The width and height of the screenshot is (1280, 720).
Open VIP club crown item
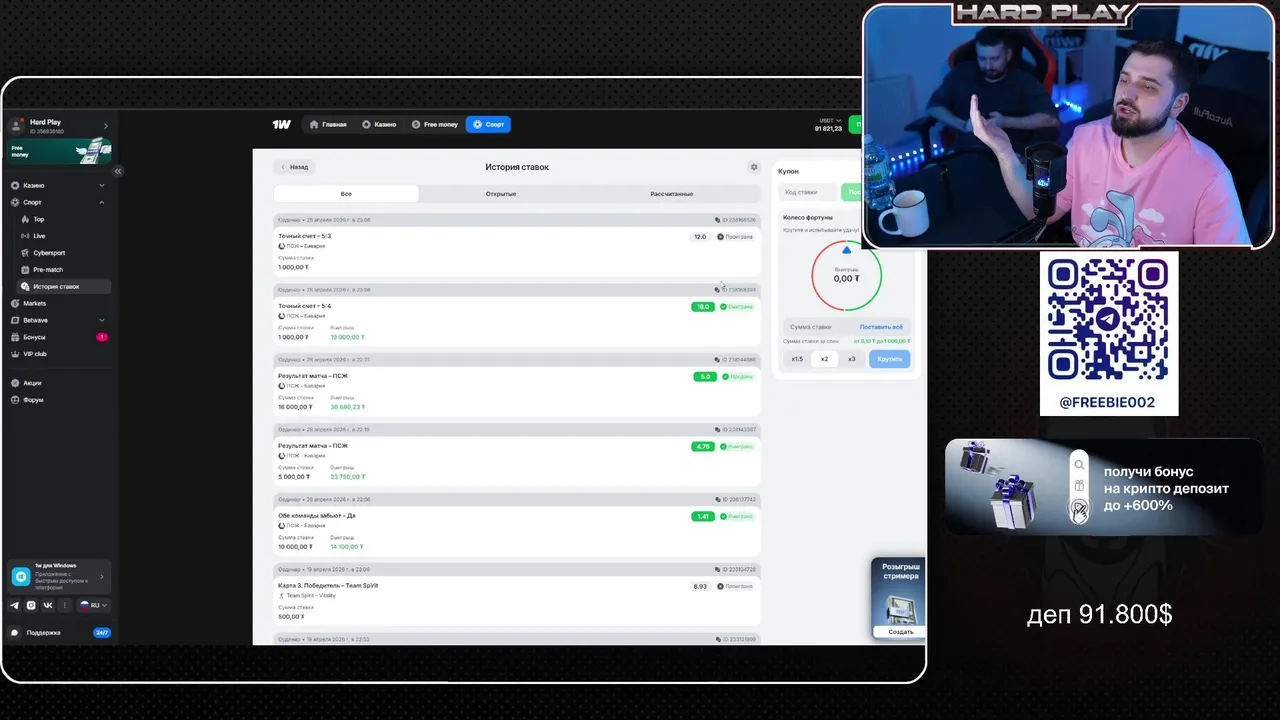click(x=58, y=354)
